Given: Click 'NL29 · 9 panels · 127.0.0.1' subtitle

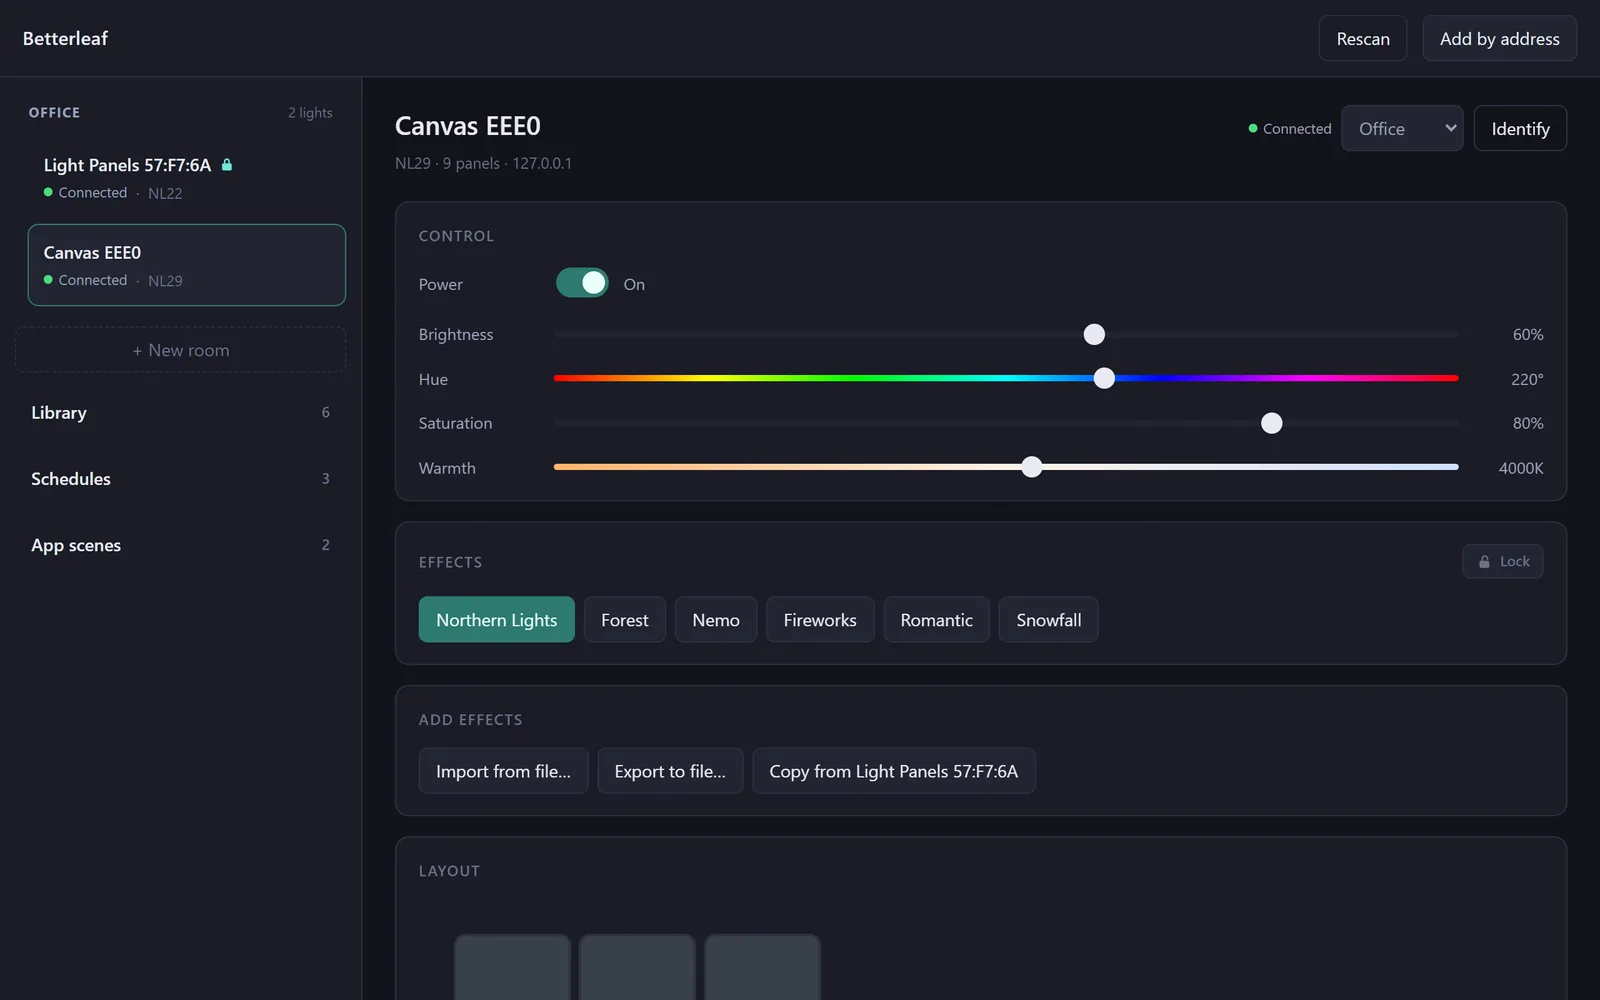Looking at the screenshot, I should (483, 163).
